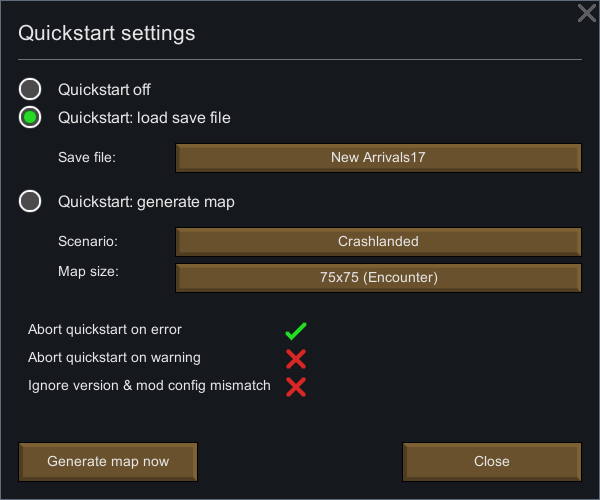Select the generate map radio circle
The image size is (600, 500).
[x=30, y=201]
